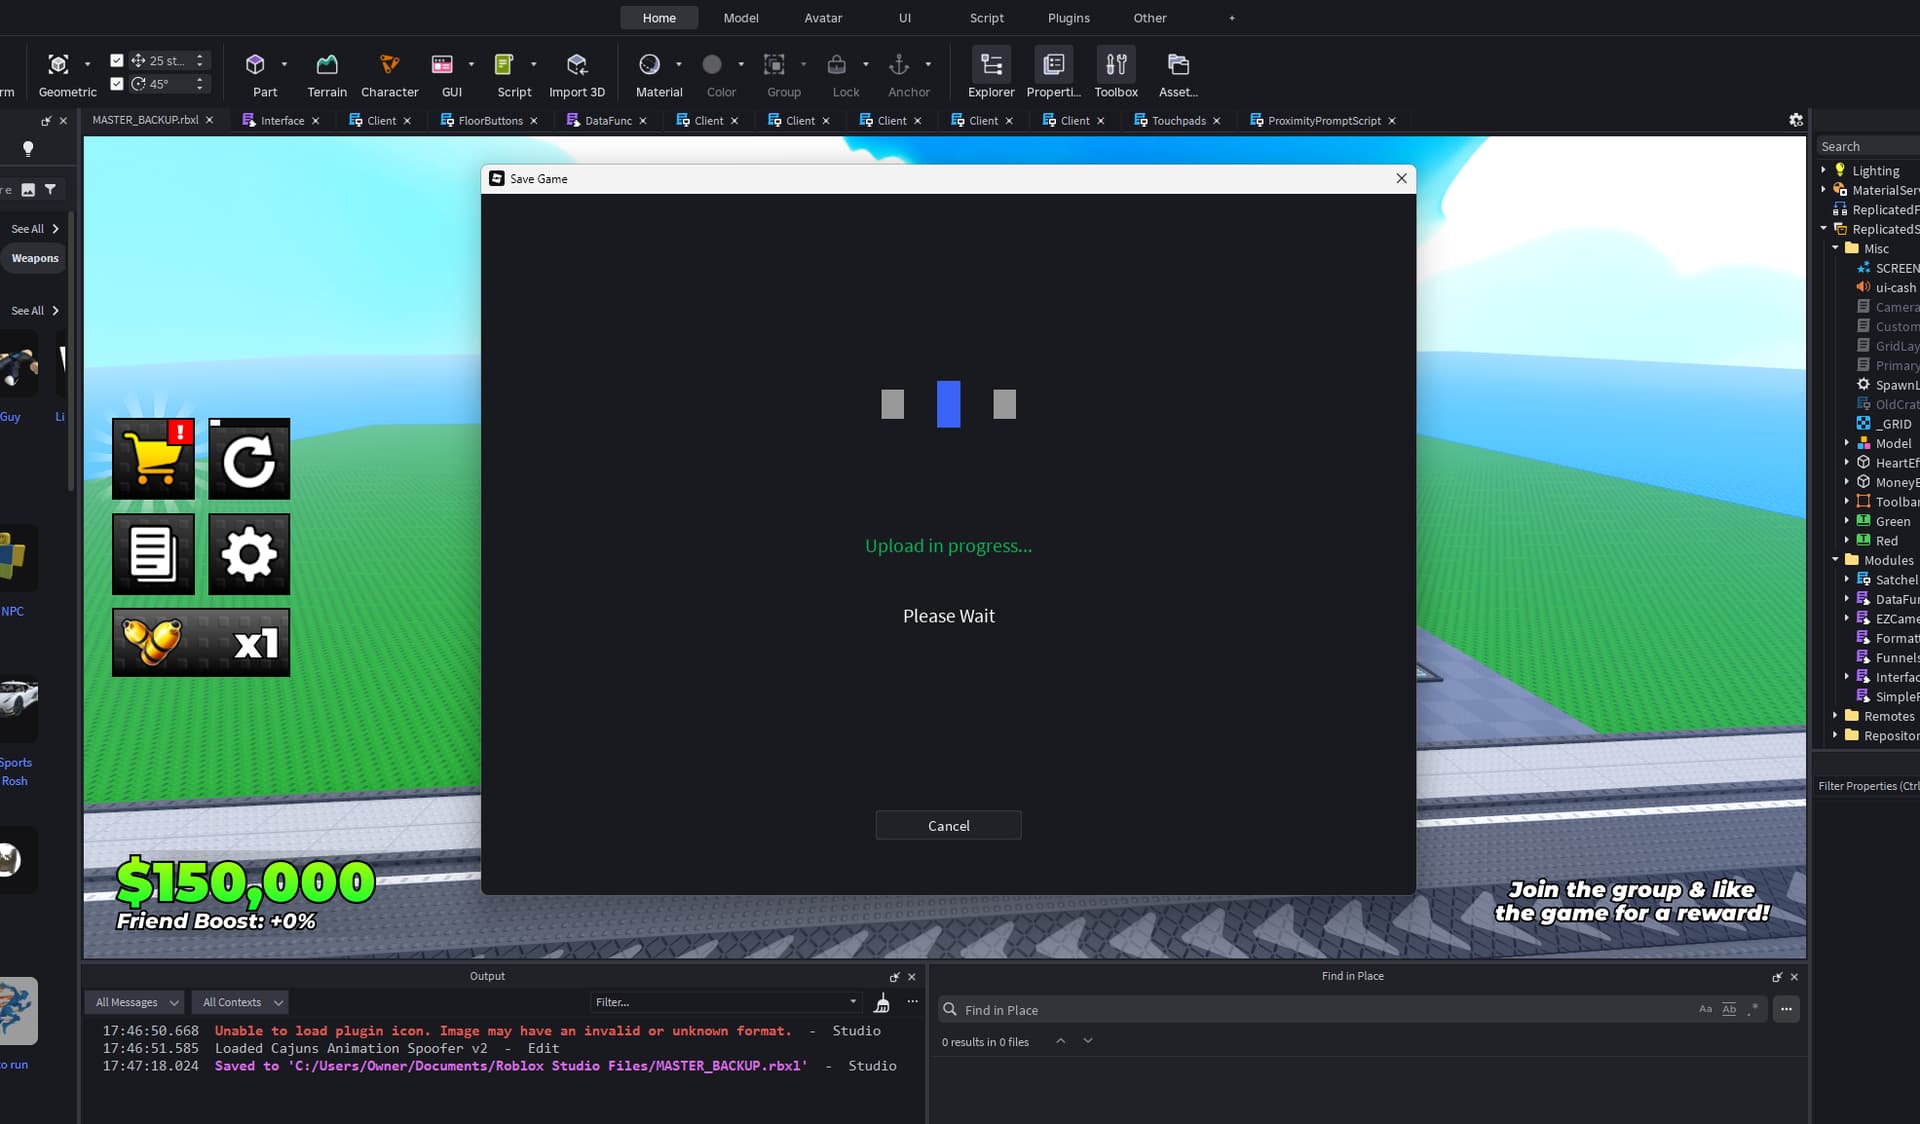Click the Explorer Search field
The height and width of the screenshot is (1124, 1920).
click(1866, 146)
